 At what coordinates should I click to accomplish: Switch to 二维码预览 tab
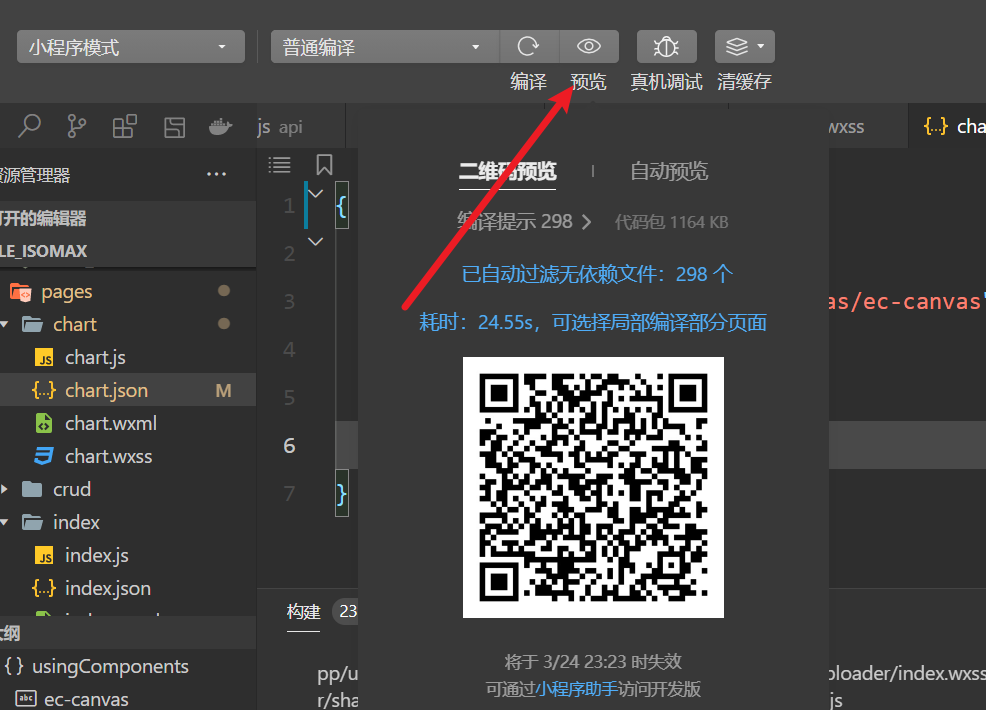tap(507, 171)
